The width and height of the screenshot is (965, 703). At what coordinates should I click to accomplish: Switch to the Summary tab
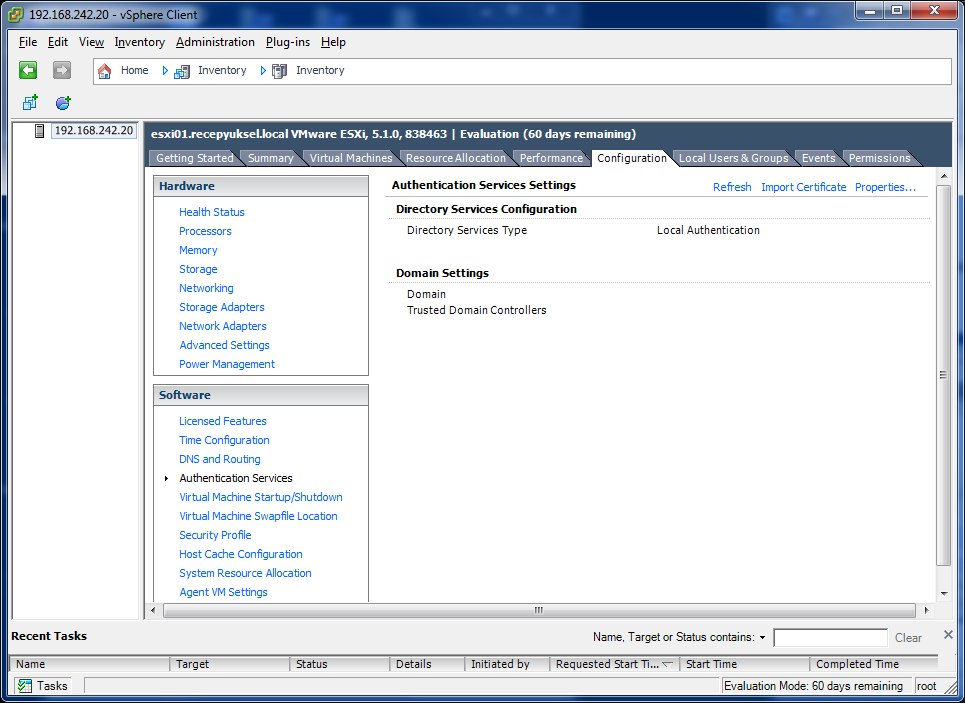270,158
